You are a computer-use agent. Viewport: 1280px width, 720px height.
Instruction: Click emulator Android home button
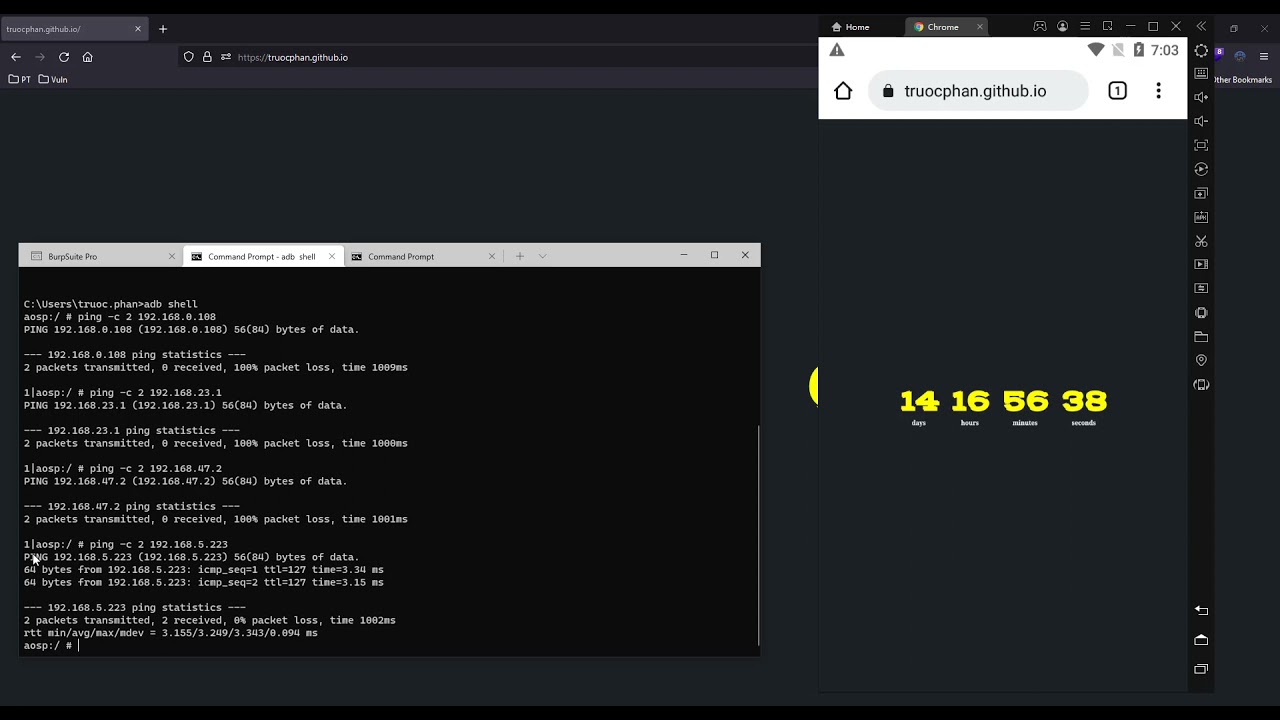tap(1201, 640)
